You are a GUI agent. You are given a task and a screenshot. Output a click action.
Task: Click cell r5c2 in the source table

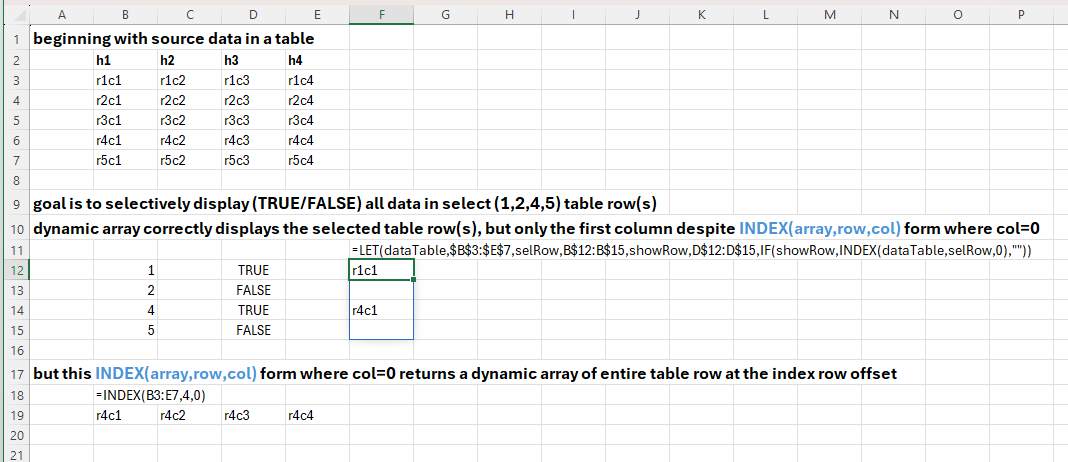[x=190, y=161]
